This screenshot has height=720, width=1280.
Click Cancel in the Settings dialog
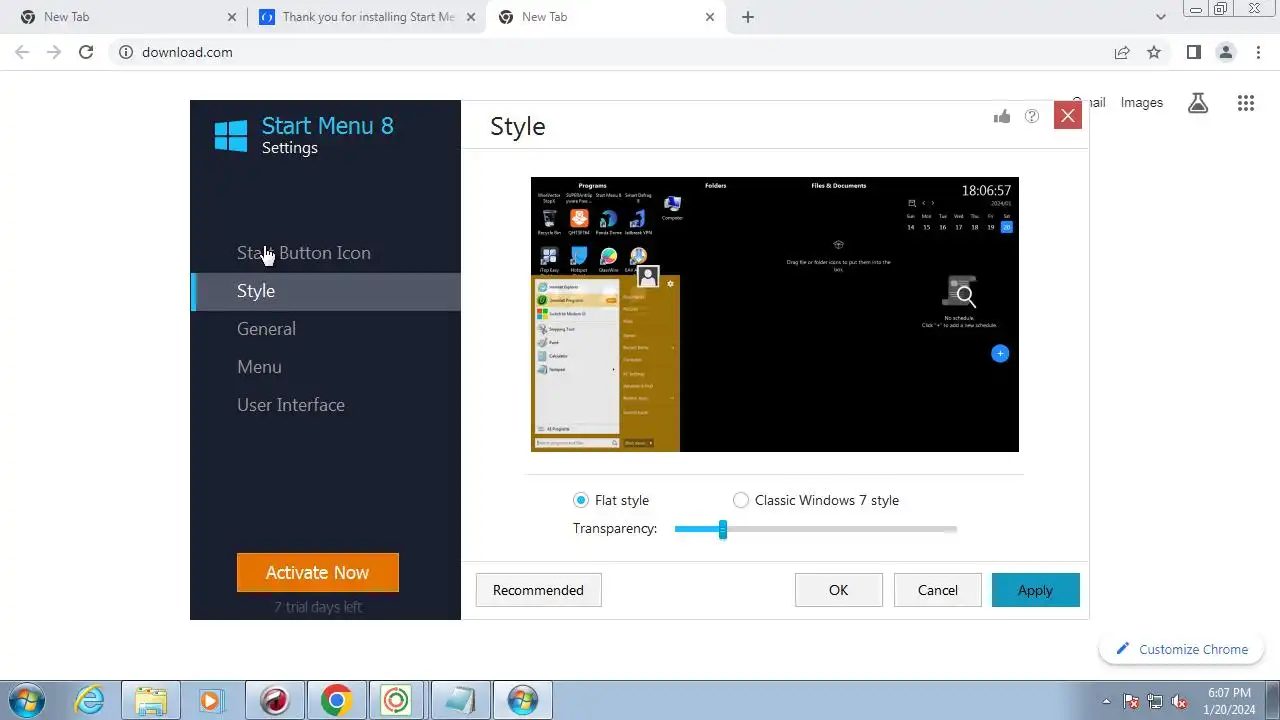coord(938,590)
